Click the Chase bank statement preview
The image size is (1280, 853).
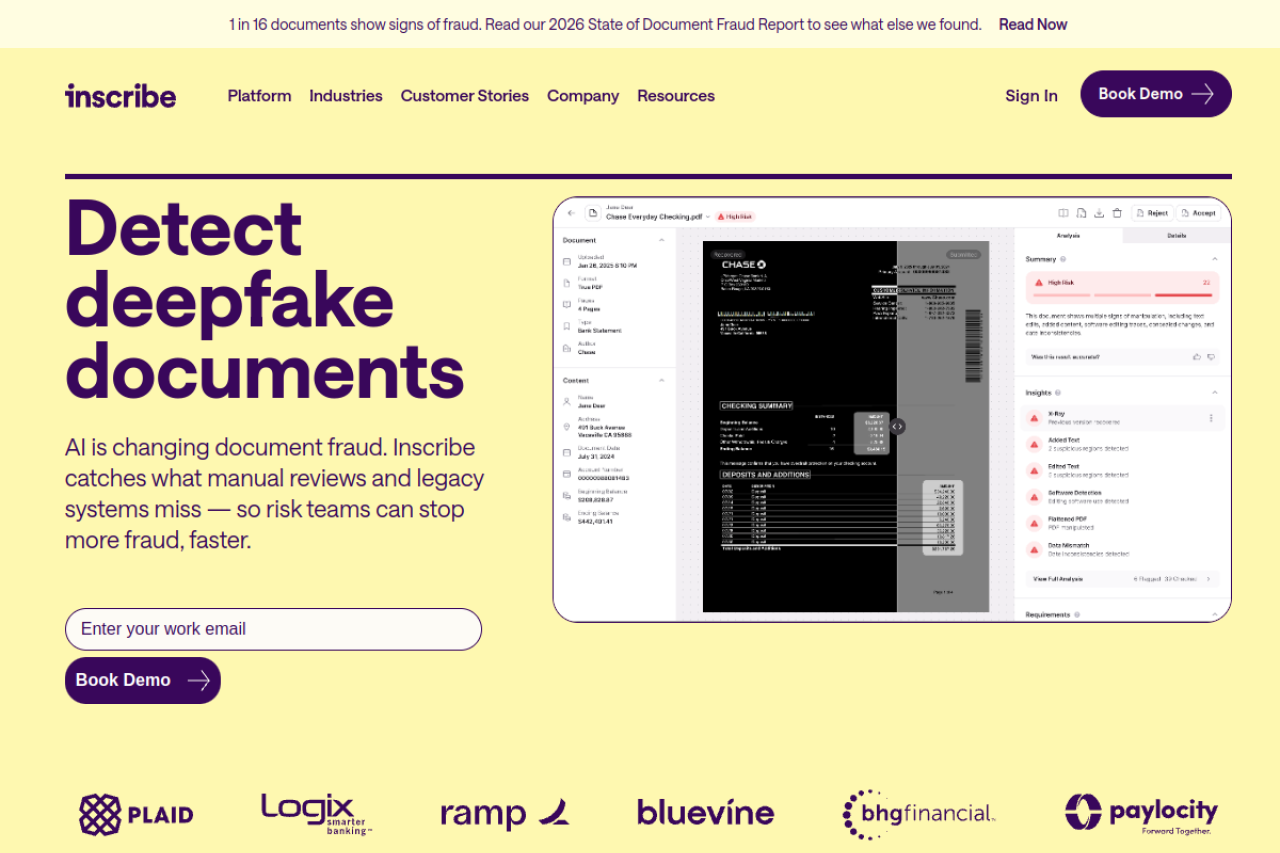846,426
